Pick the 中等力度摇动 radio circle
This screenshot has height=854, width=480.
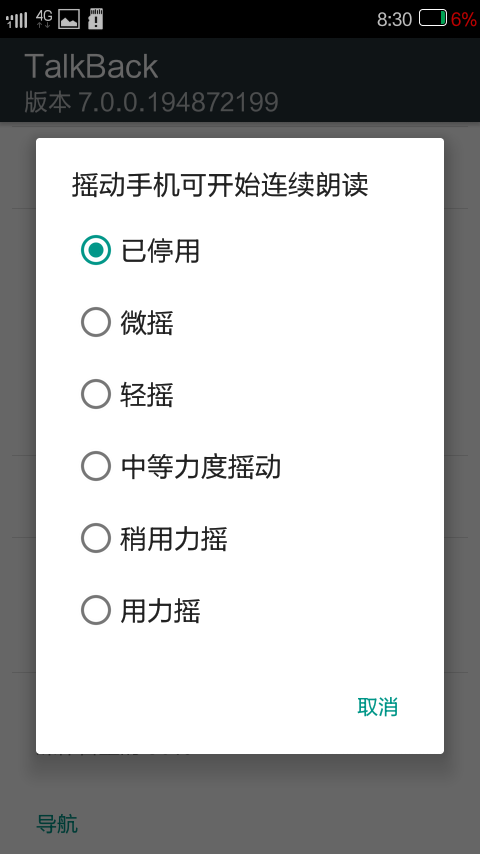click(x=96, y=466)
